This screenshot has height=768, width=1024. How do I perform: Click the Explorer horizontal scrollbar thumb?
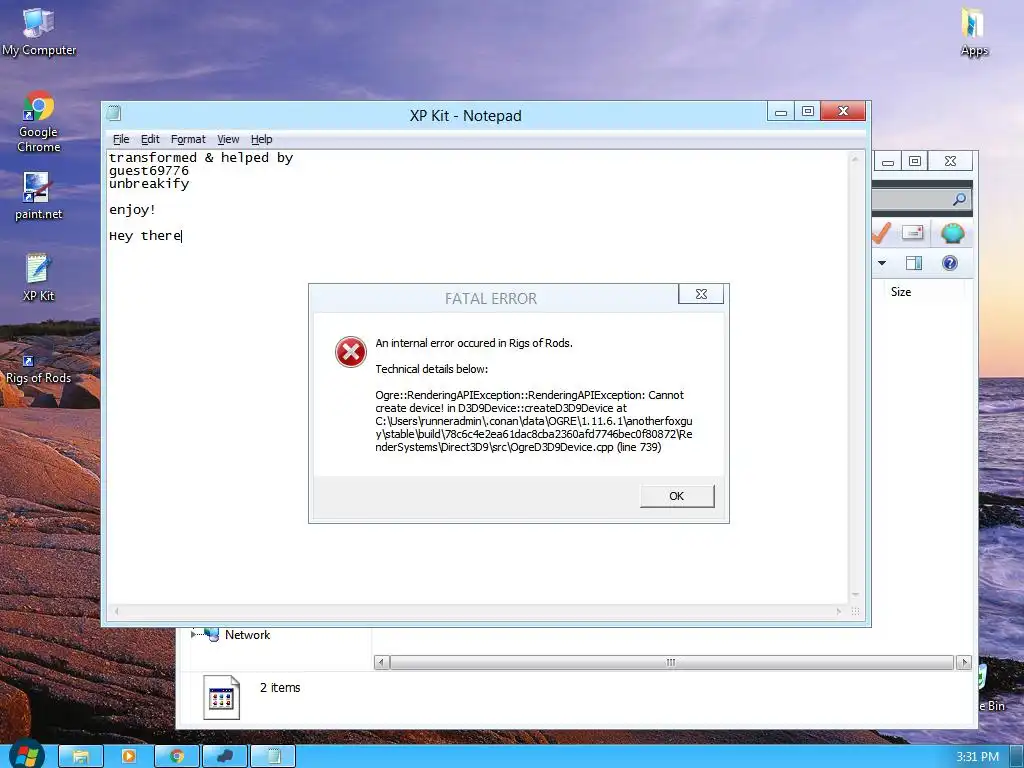(671, 662)
